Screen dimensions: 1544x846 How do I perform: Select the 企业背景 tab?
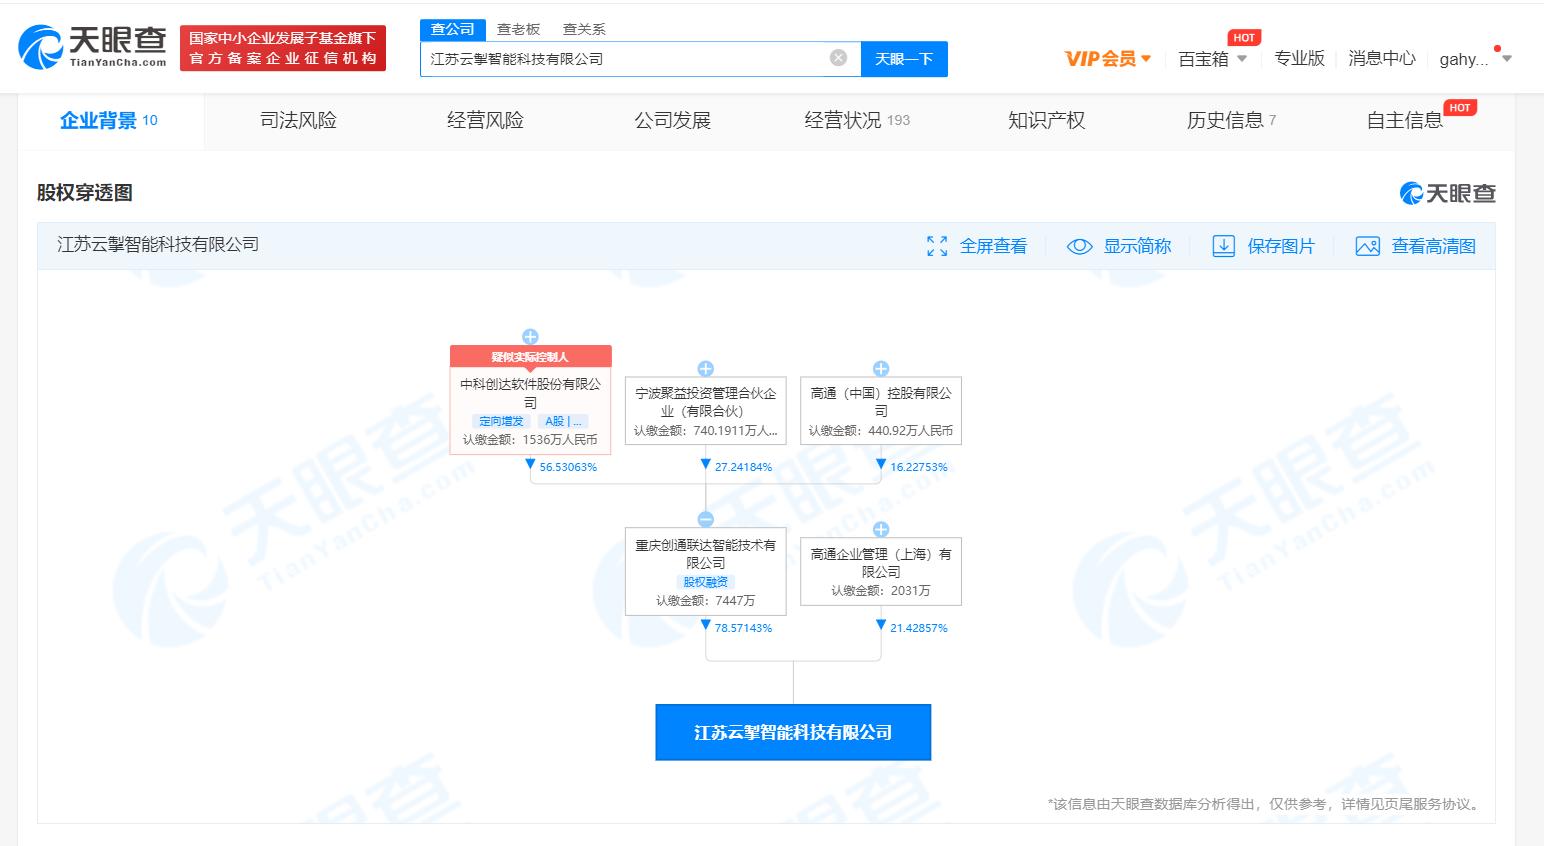(x=109, y=121)
